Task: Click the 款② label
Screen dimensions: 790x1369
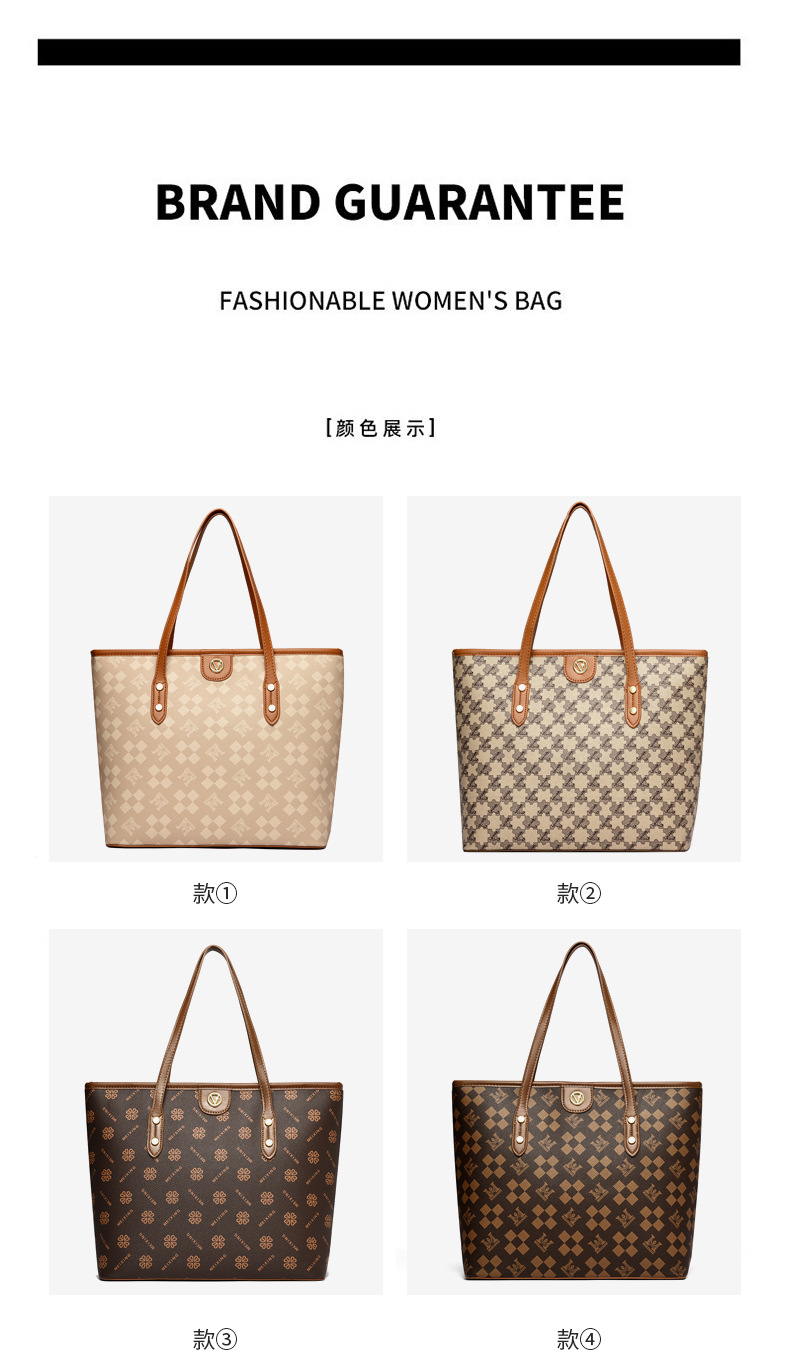Action: coord(579,893)
